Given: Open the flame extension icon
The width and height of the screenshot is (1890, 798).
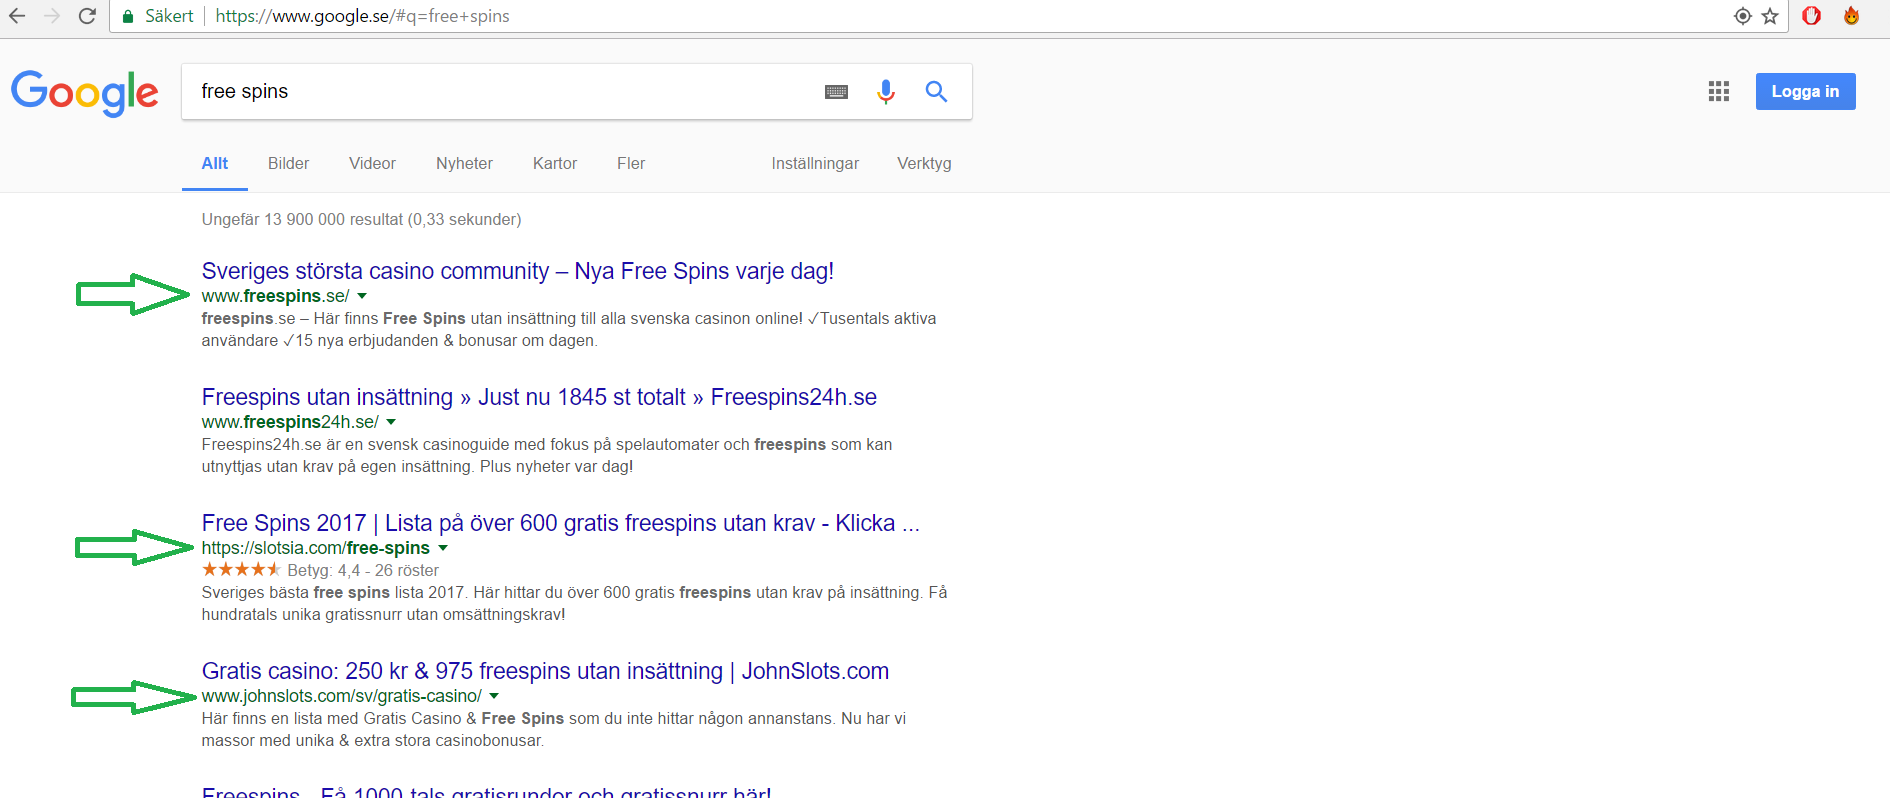Looking at the screenshot, I should tap(1851, 16).
